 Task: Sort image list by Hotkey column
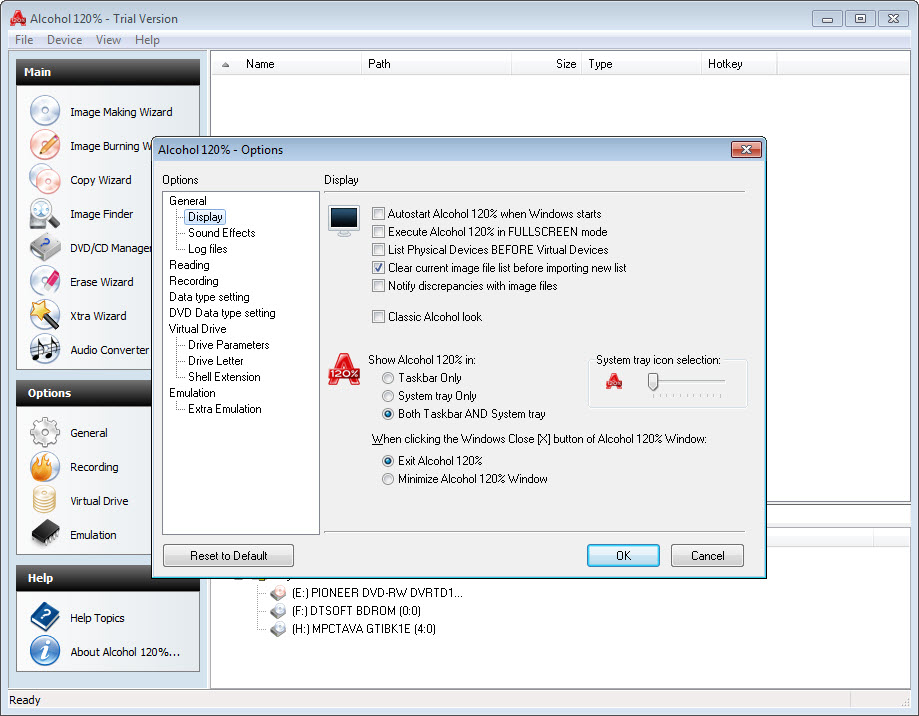tap(739, 64)
